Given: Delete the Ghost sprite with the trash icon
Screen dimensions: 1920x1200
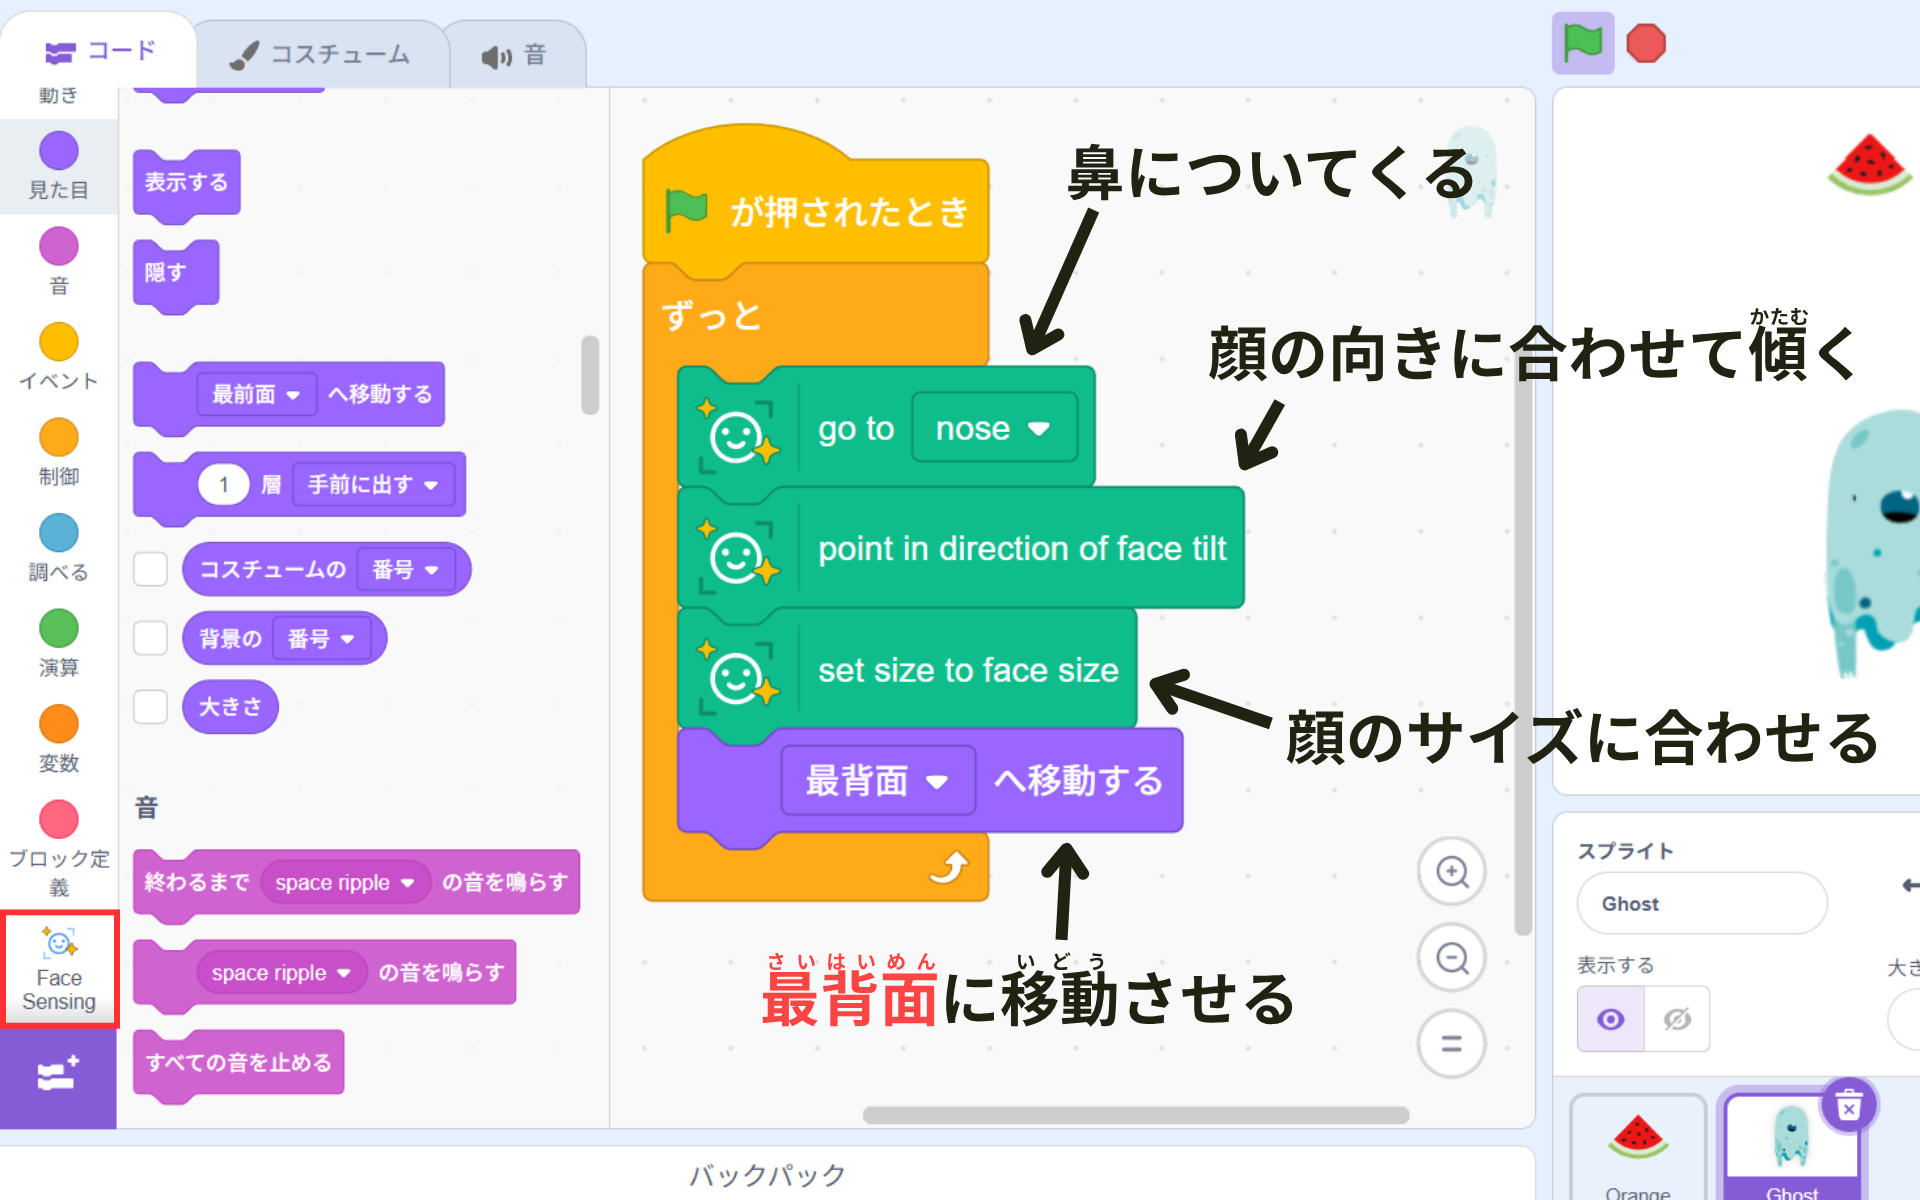Looking at the screenshot, I should [x=1849, y=1107].
